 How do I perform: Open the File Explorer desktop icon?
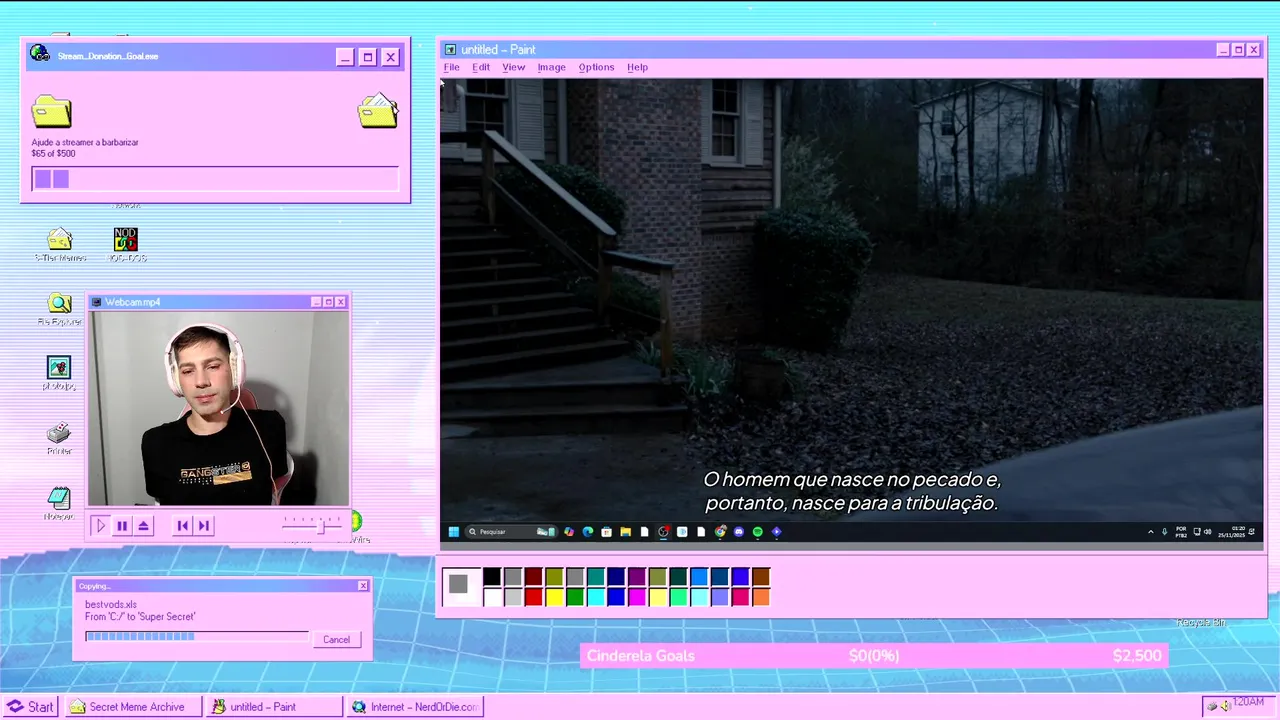[x=60, y=310]
